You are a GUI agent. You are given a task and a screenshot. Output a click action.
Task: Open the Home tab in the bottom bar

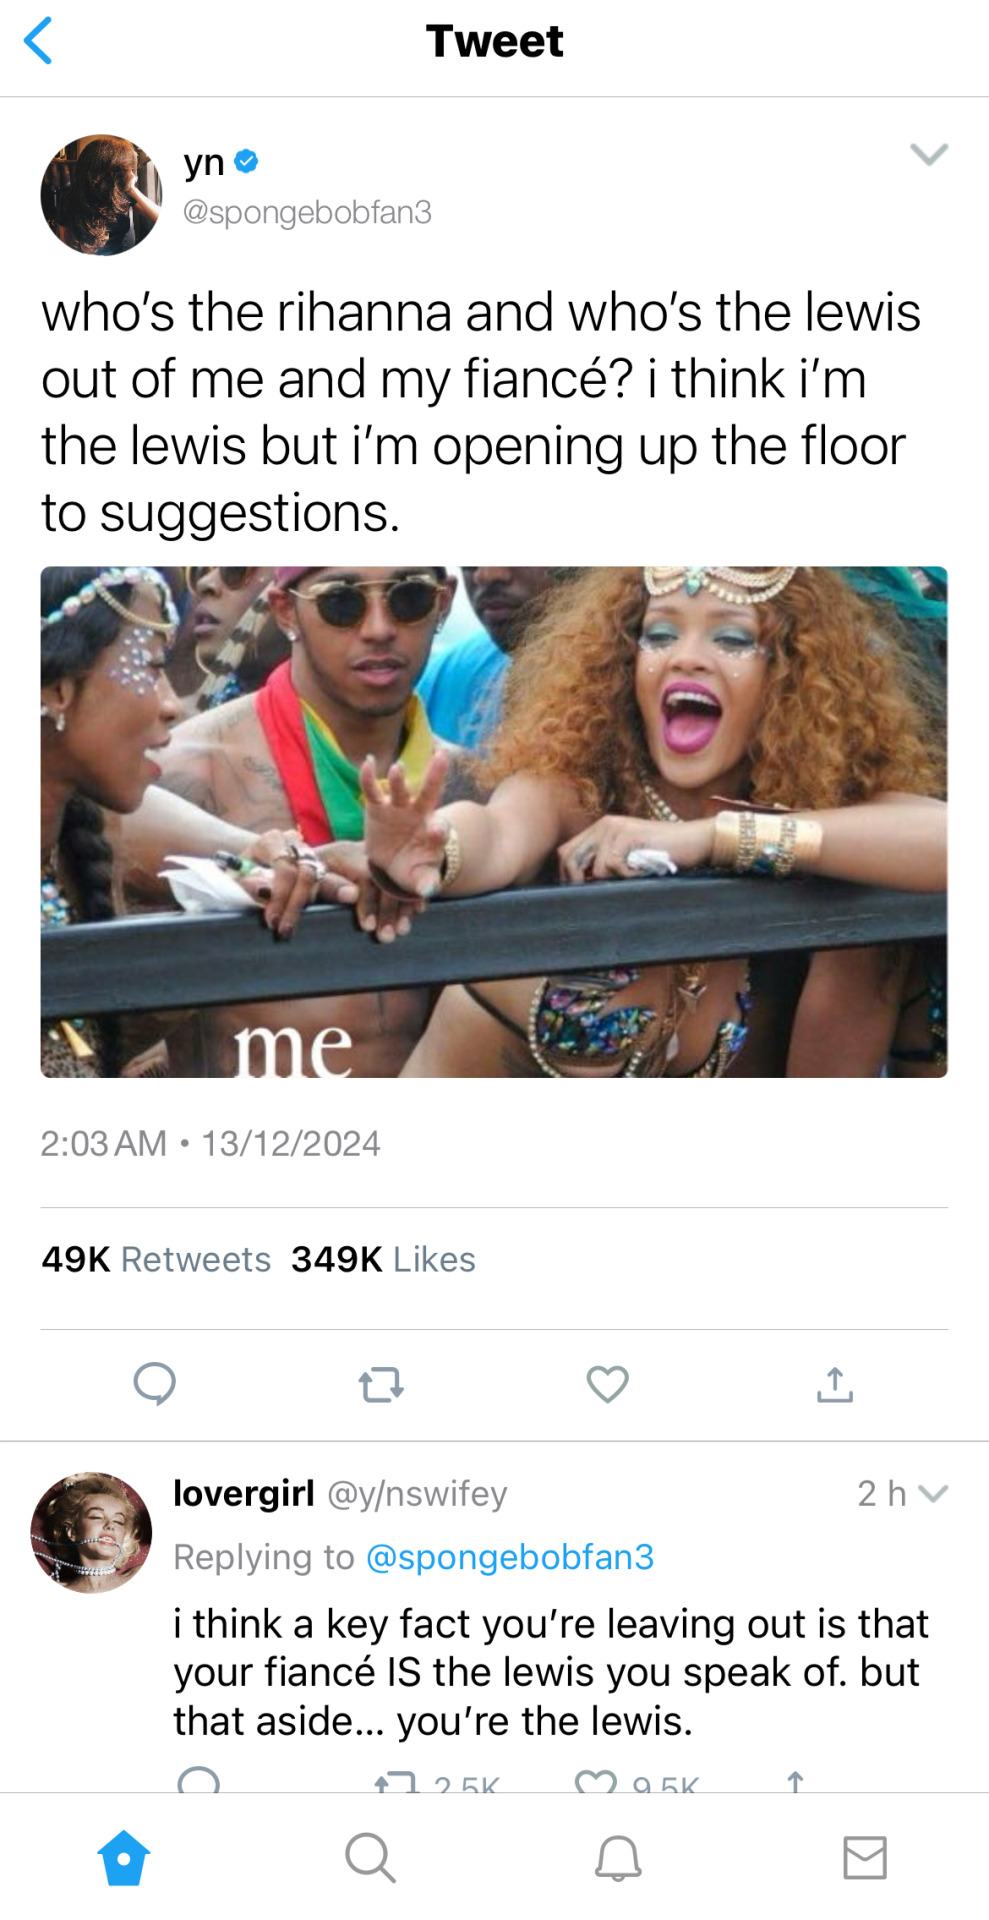[124, 1858]
